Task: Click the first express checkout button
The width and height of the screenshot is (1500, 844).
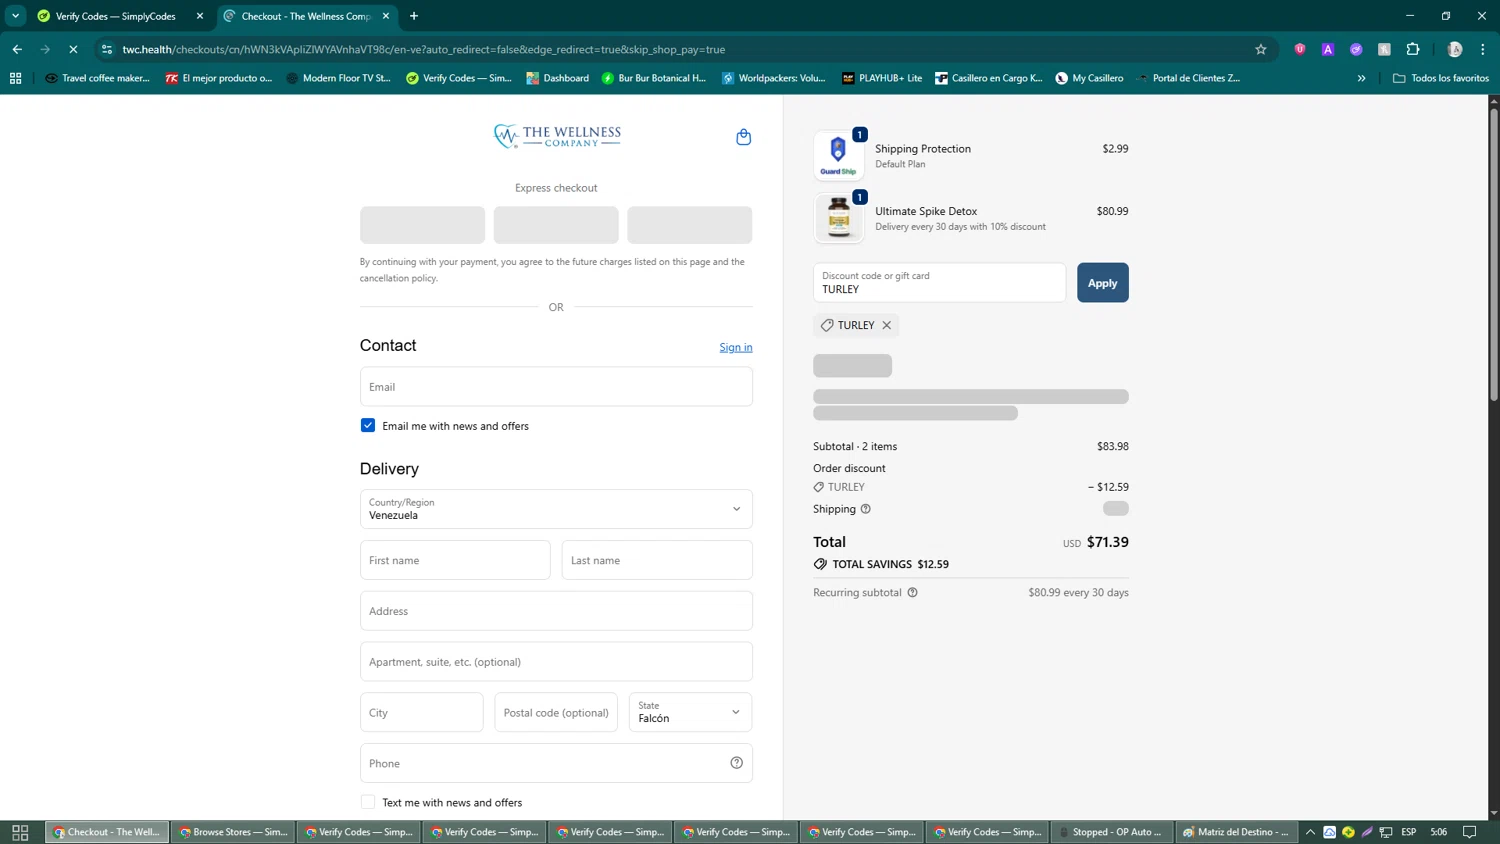Action: (x=422, y=225)
